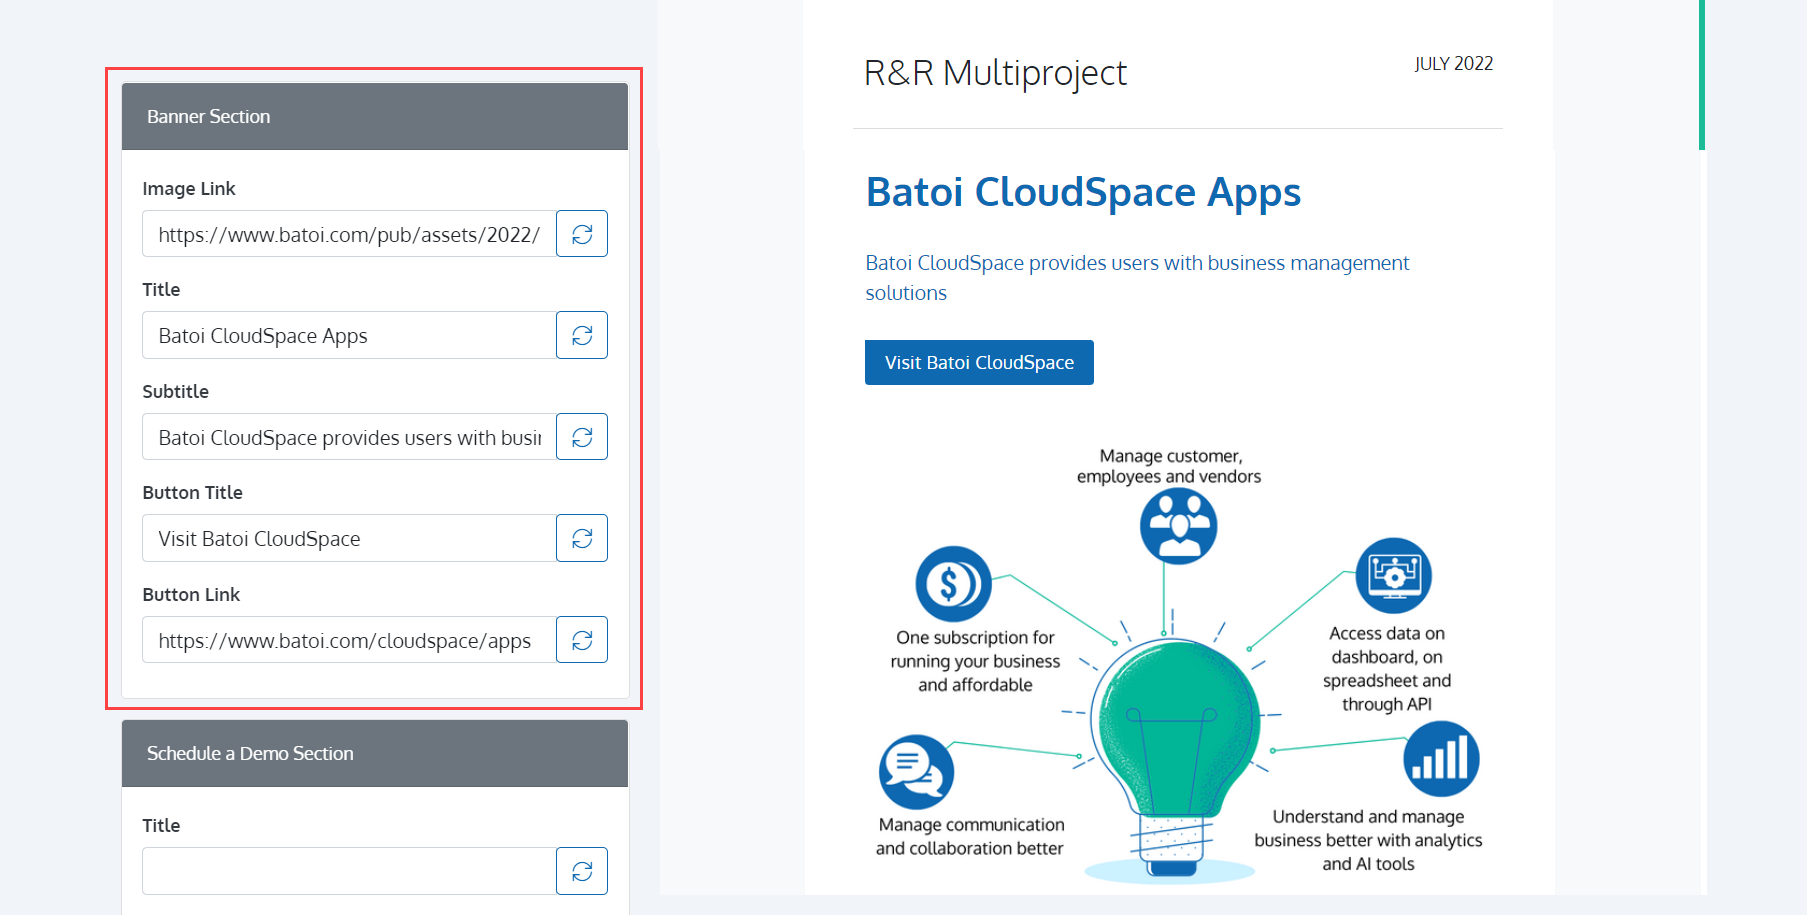This screenshot has height=915, width=1807.
Task: Click refresh icon beside Button Link field
Action: 582,640
